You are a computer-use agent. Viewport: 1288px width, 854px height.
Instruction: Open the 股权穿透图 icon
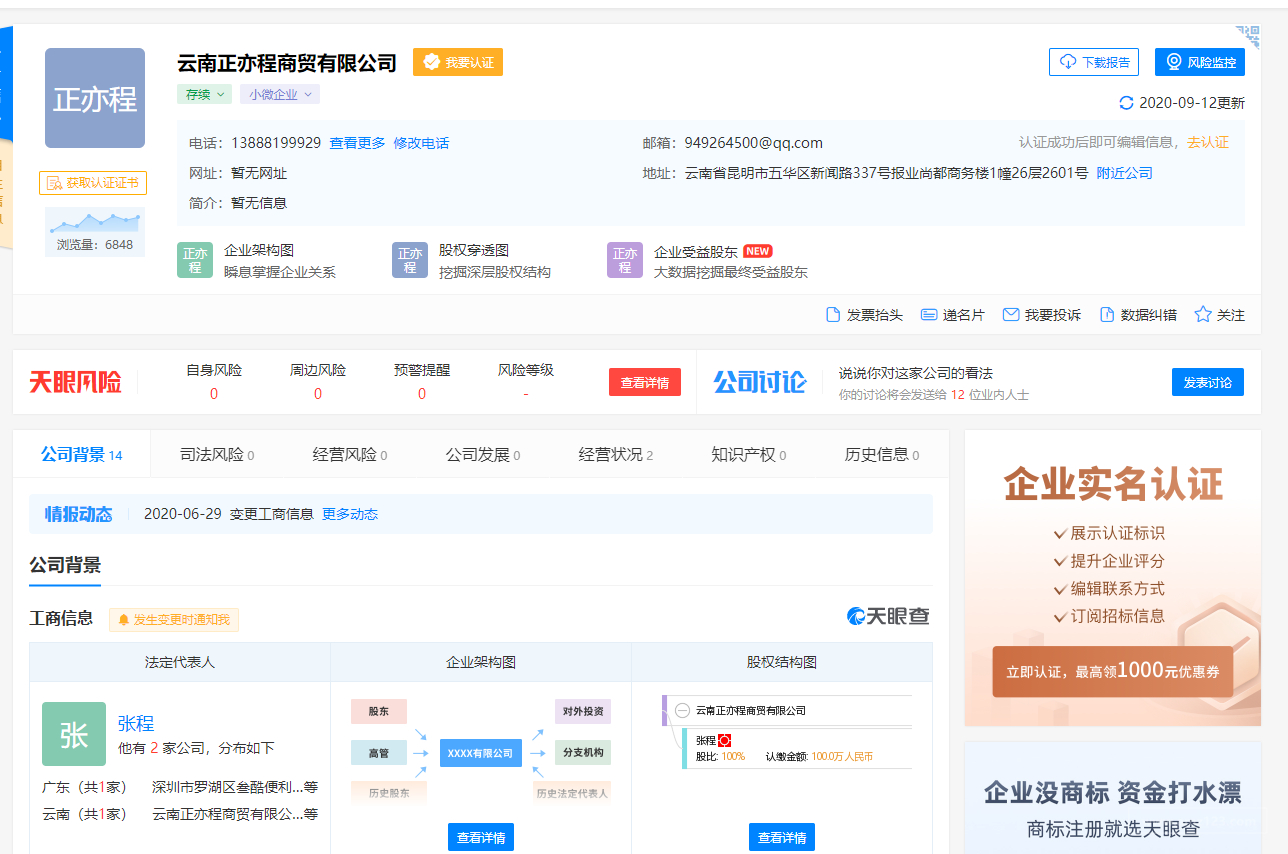point(410,260)
